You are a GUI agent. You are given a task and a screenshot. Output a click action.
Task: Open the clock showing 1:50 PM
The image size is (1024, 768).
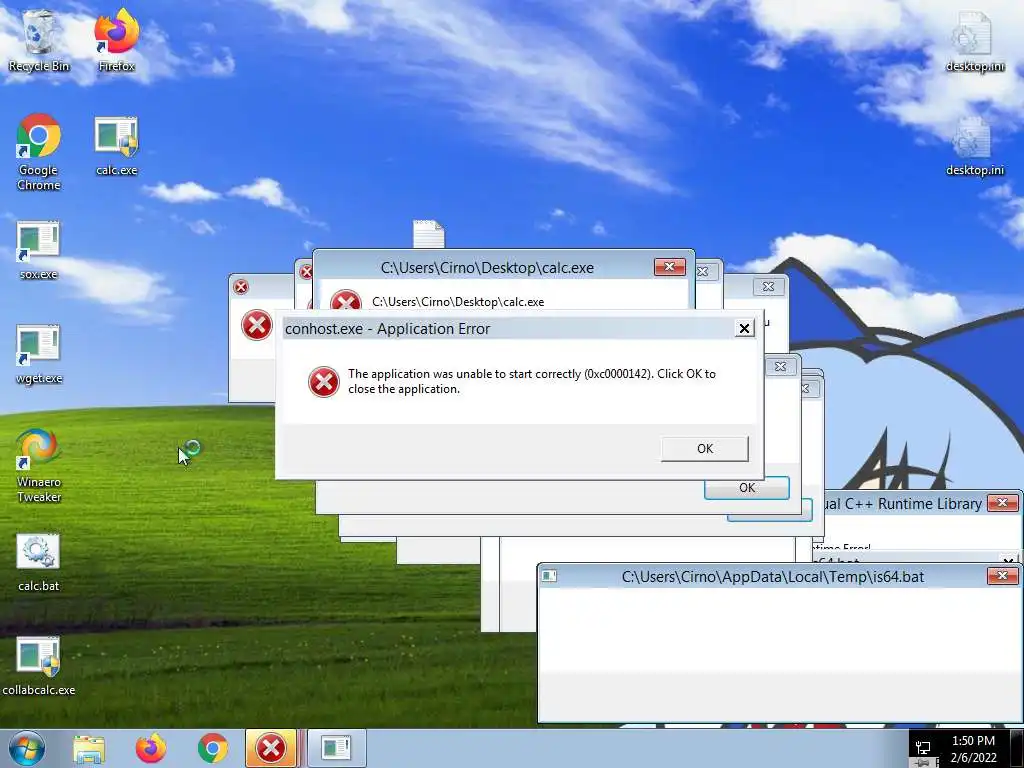tap(973, 749)
